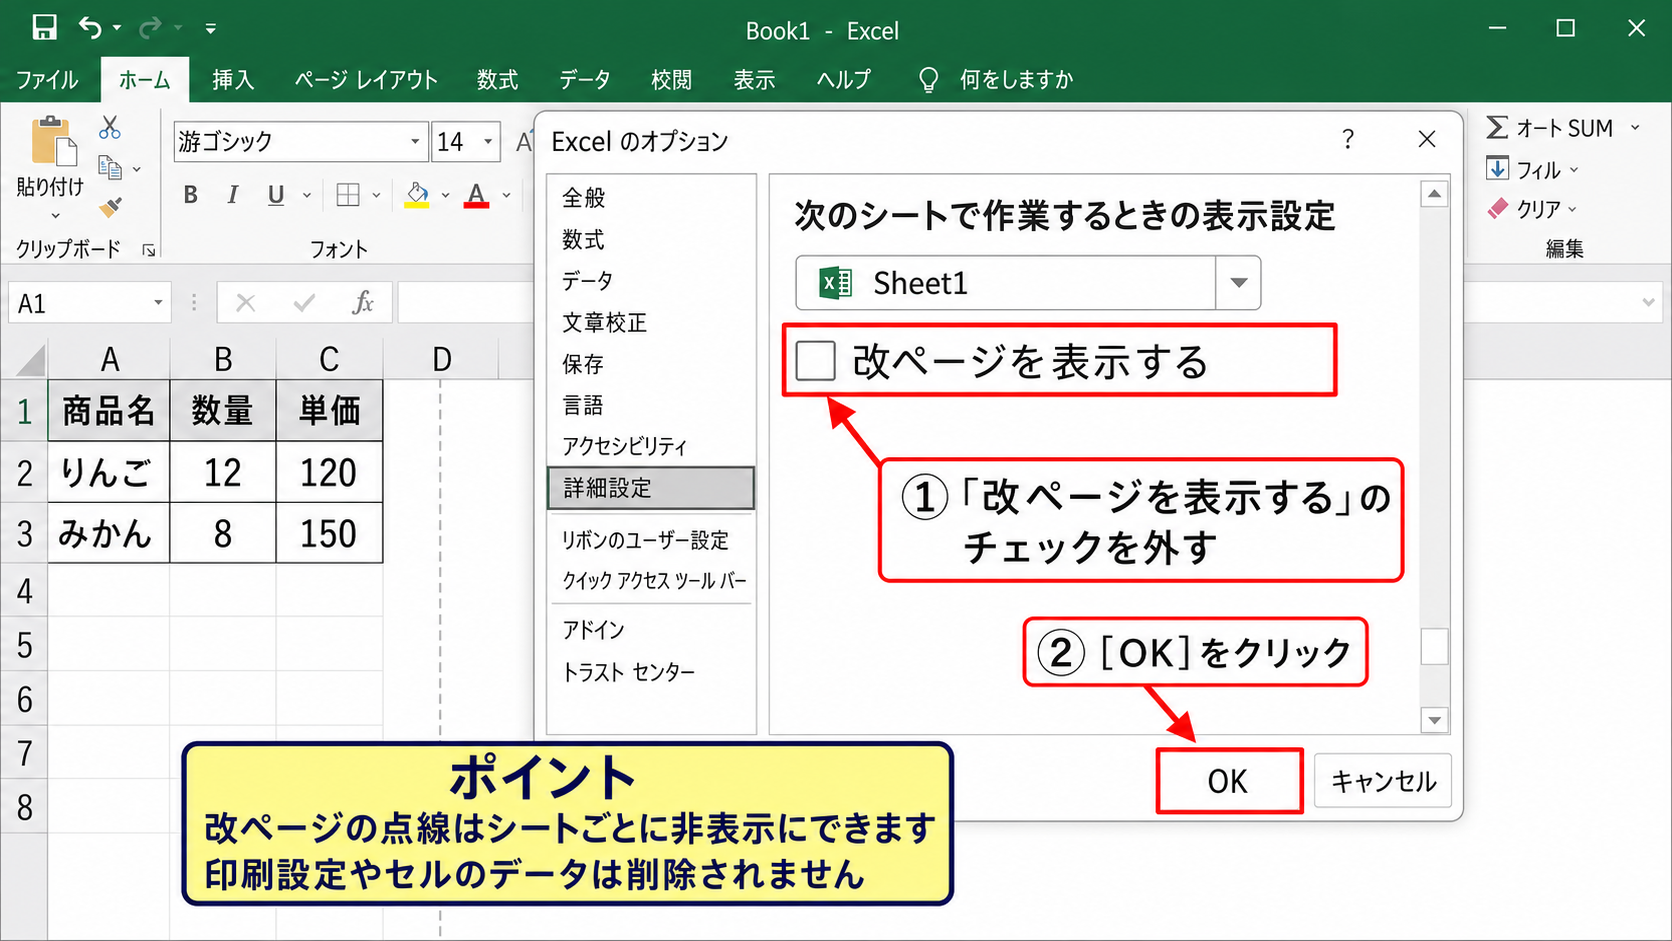Screen dimensions: 1672x941
Task: Open borders dropdown arrow
Action: 376,195
